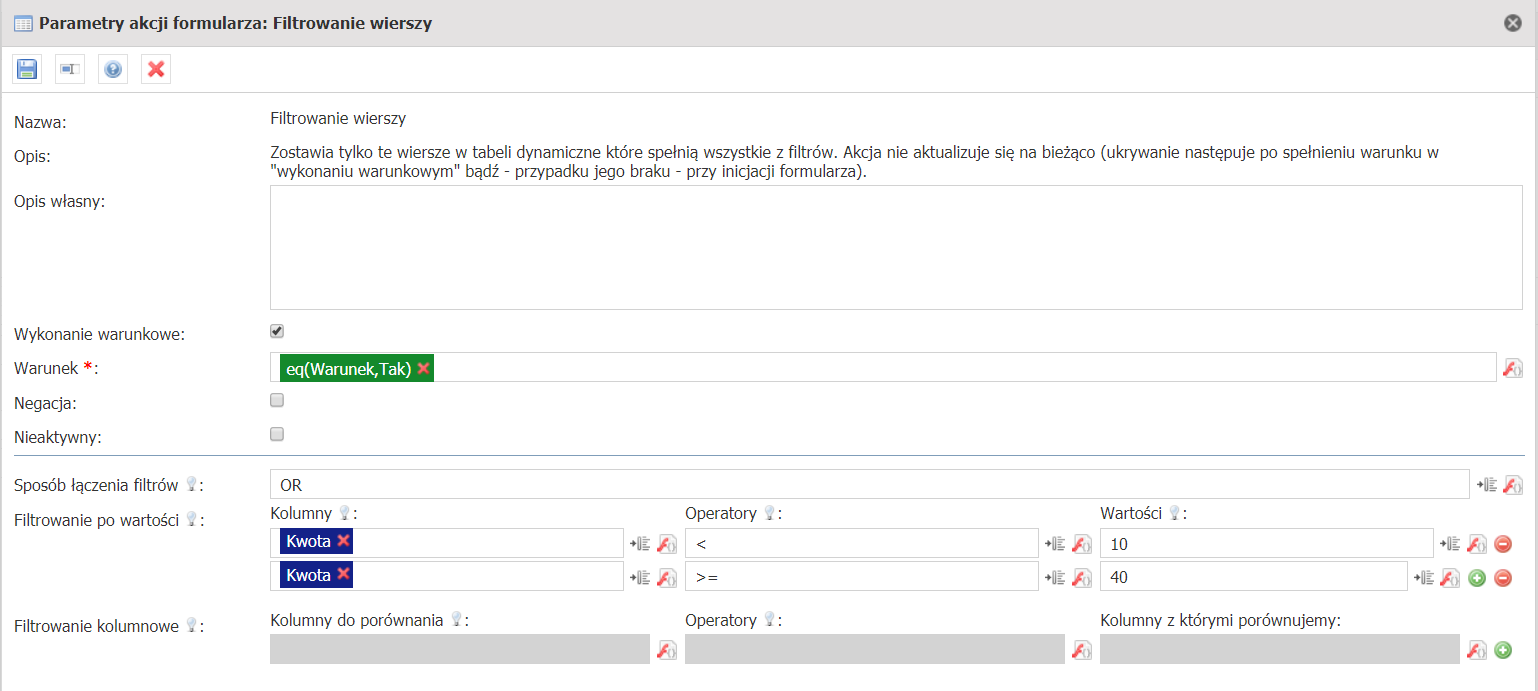
Task: Open the picker list for first Kwota column
Action: 639,544
